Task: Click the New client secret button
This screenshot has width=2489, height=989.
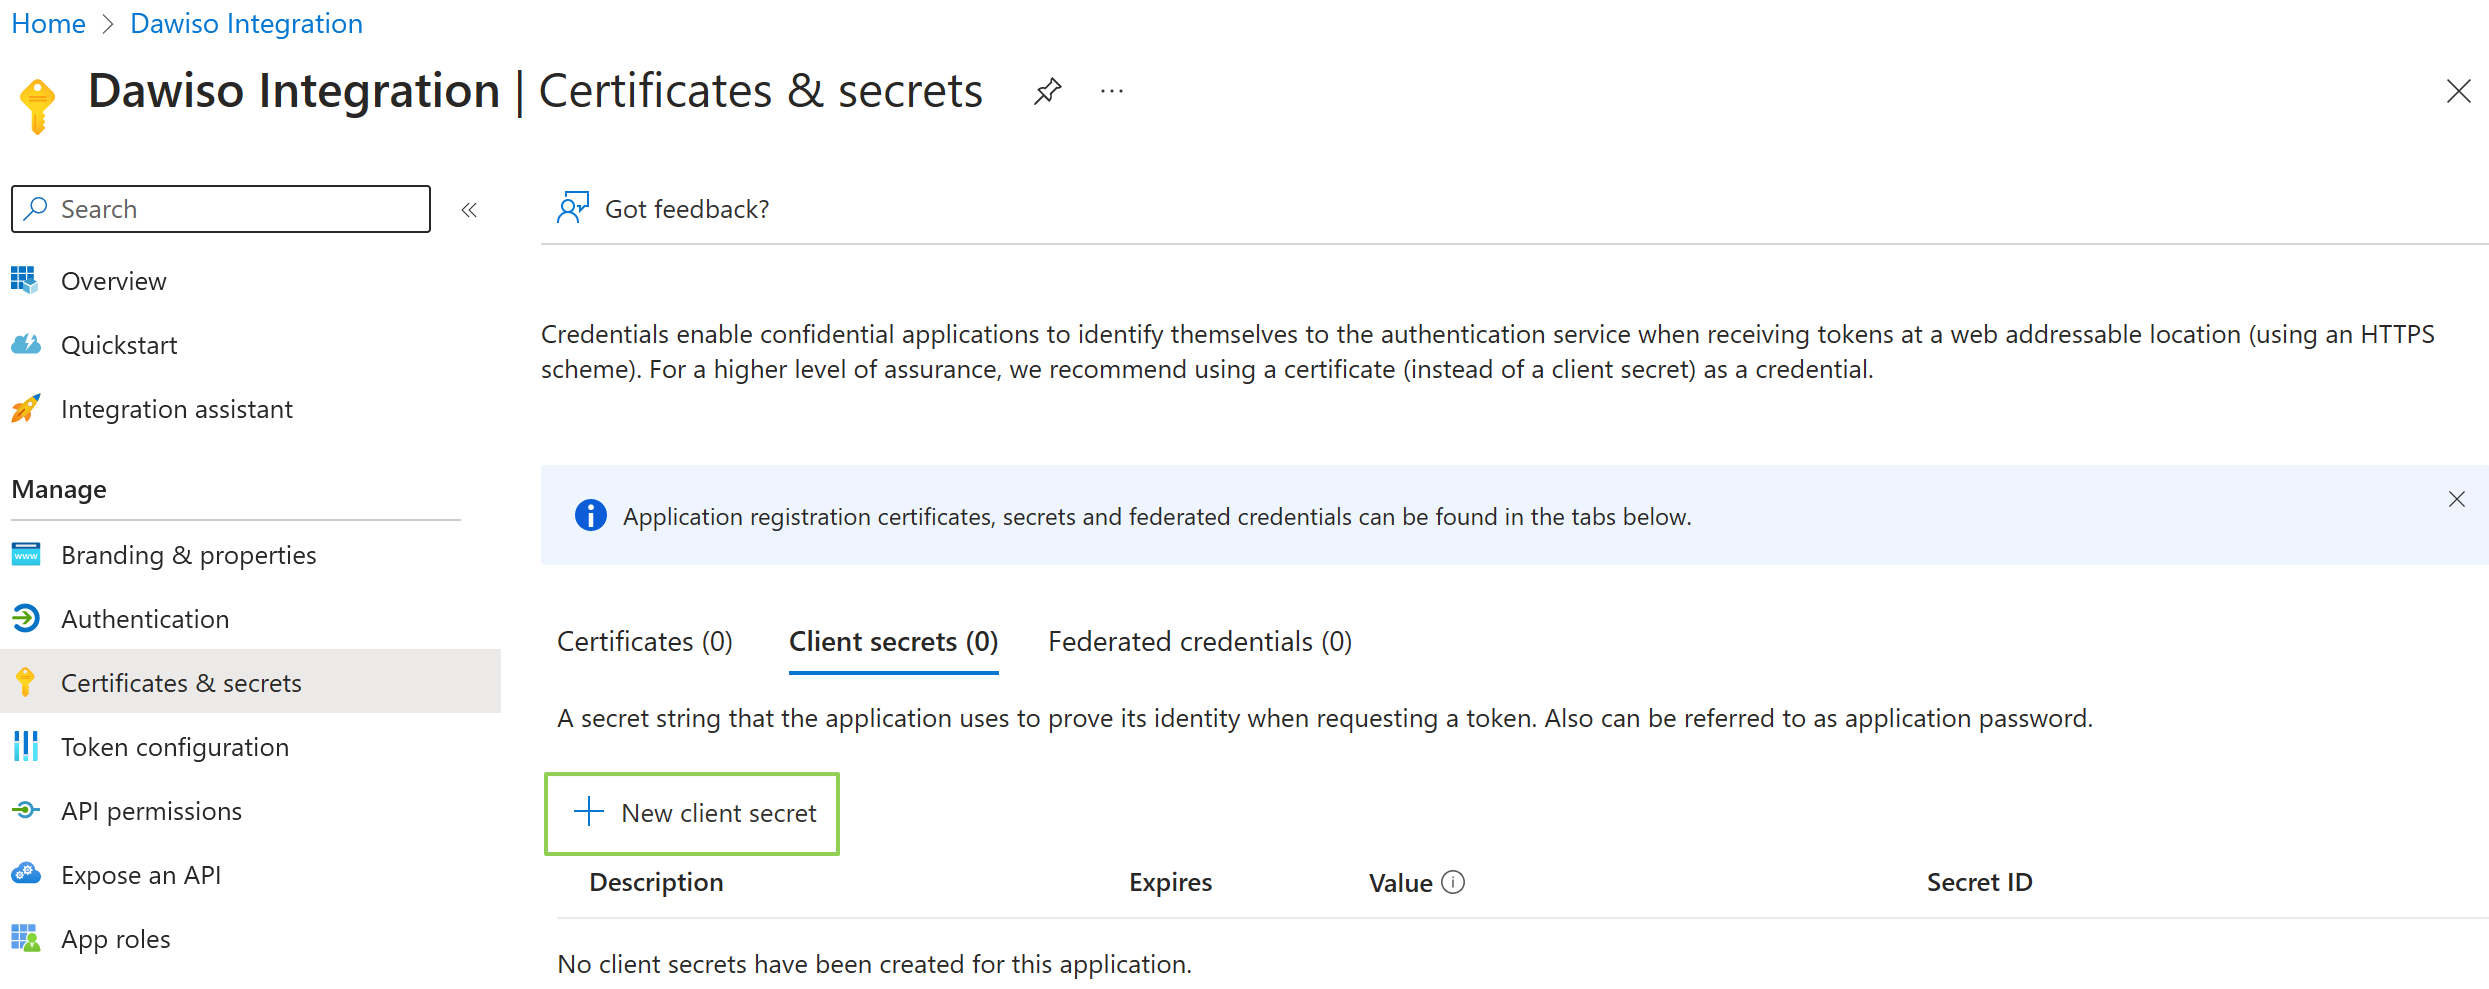Action: click(x=692, y=813)
